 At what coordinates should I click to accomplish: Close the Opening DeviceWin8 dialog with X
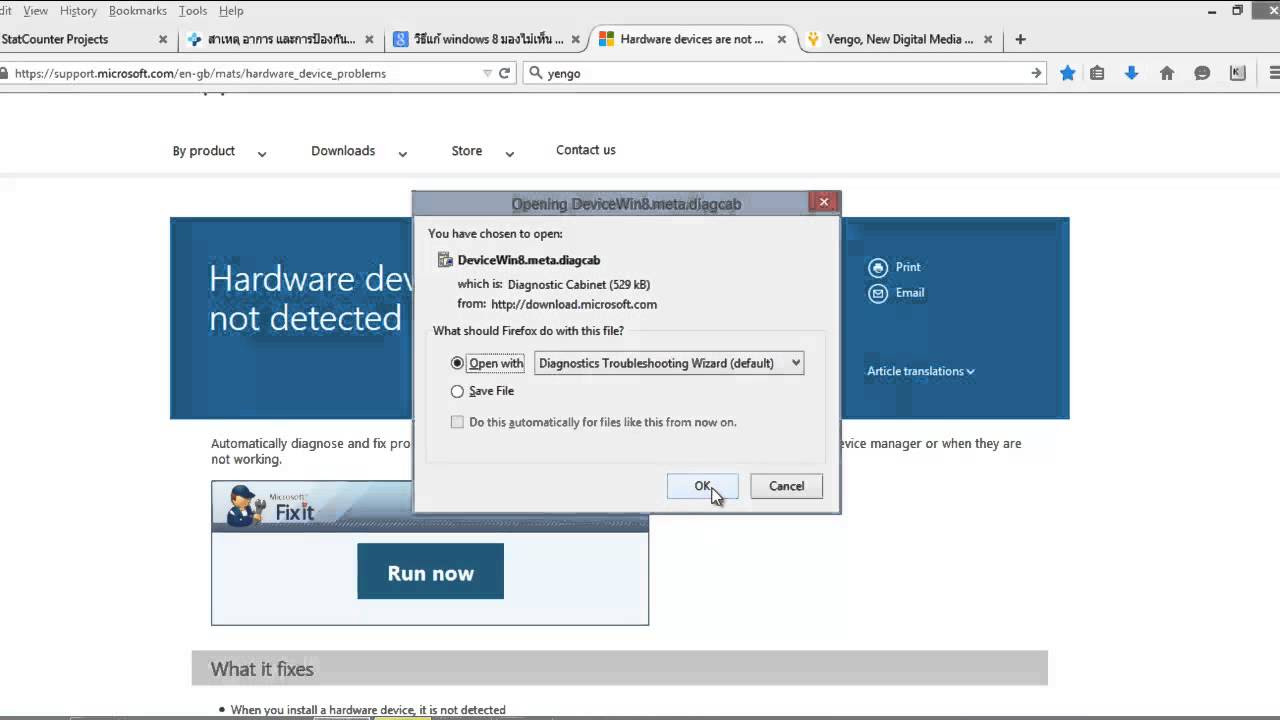[823, 202]
